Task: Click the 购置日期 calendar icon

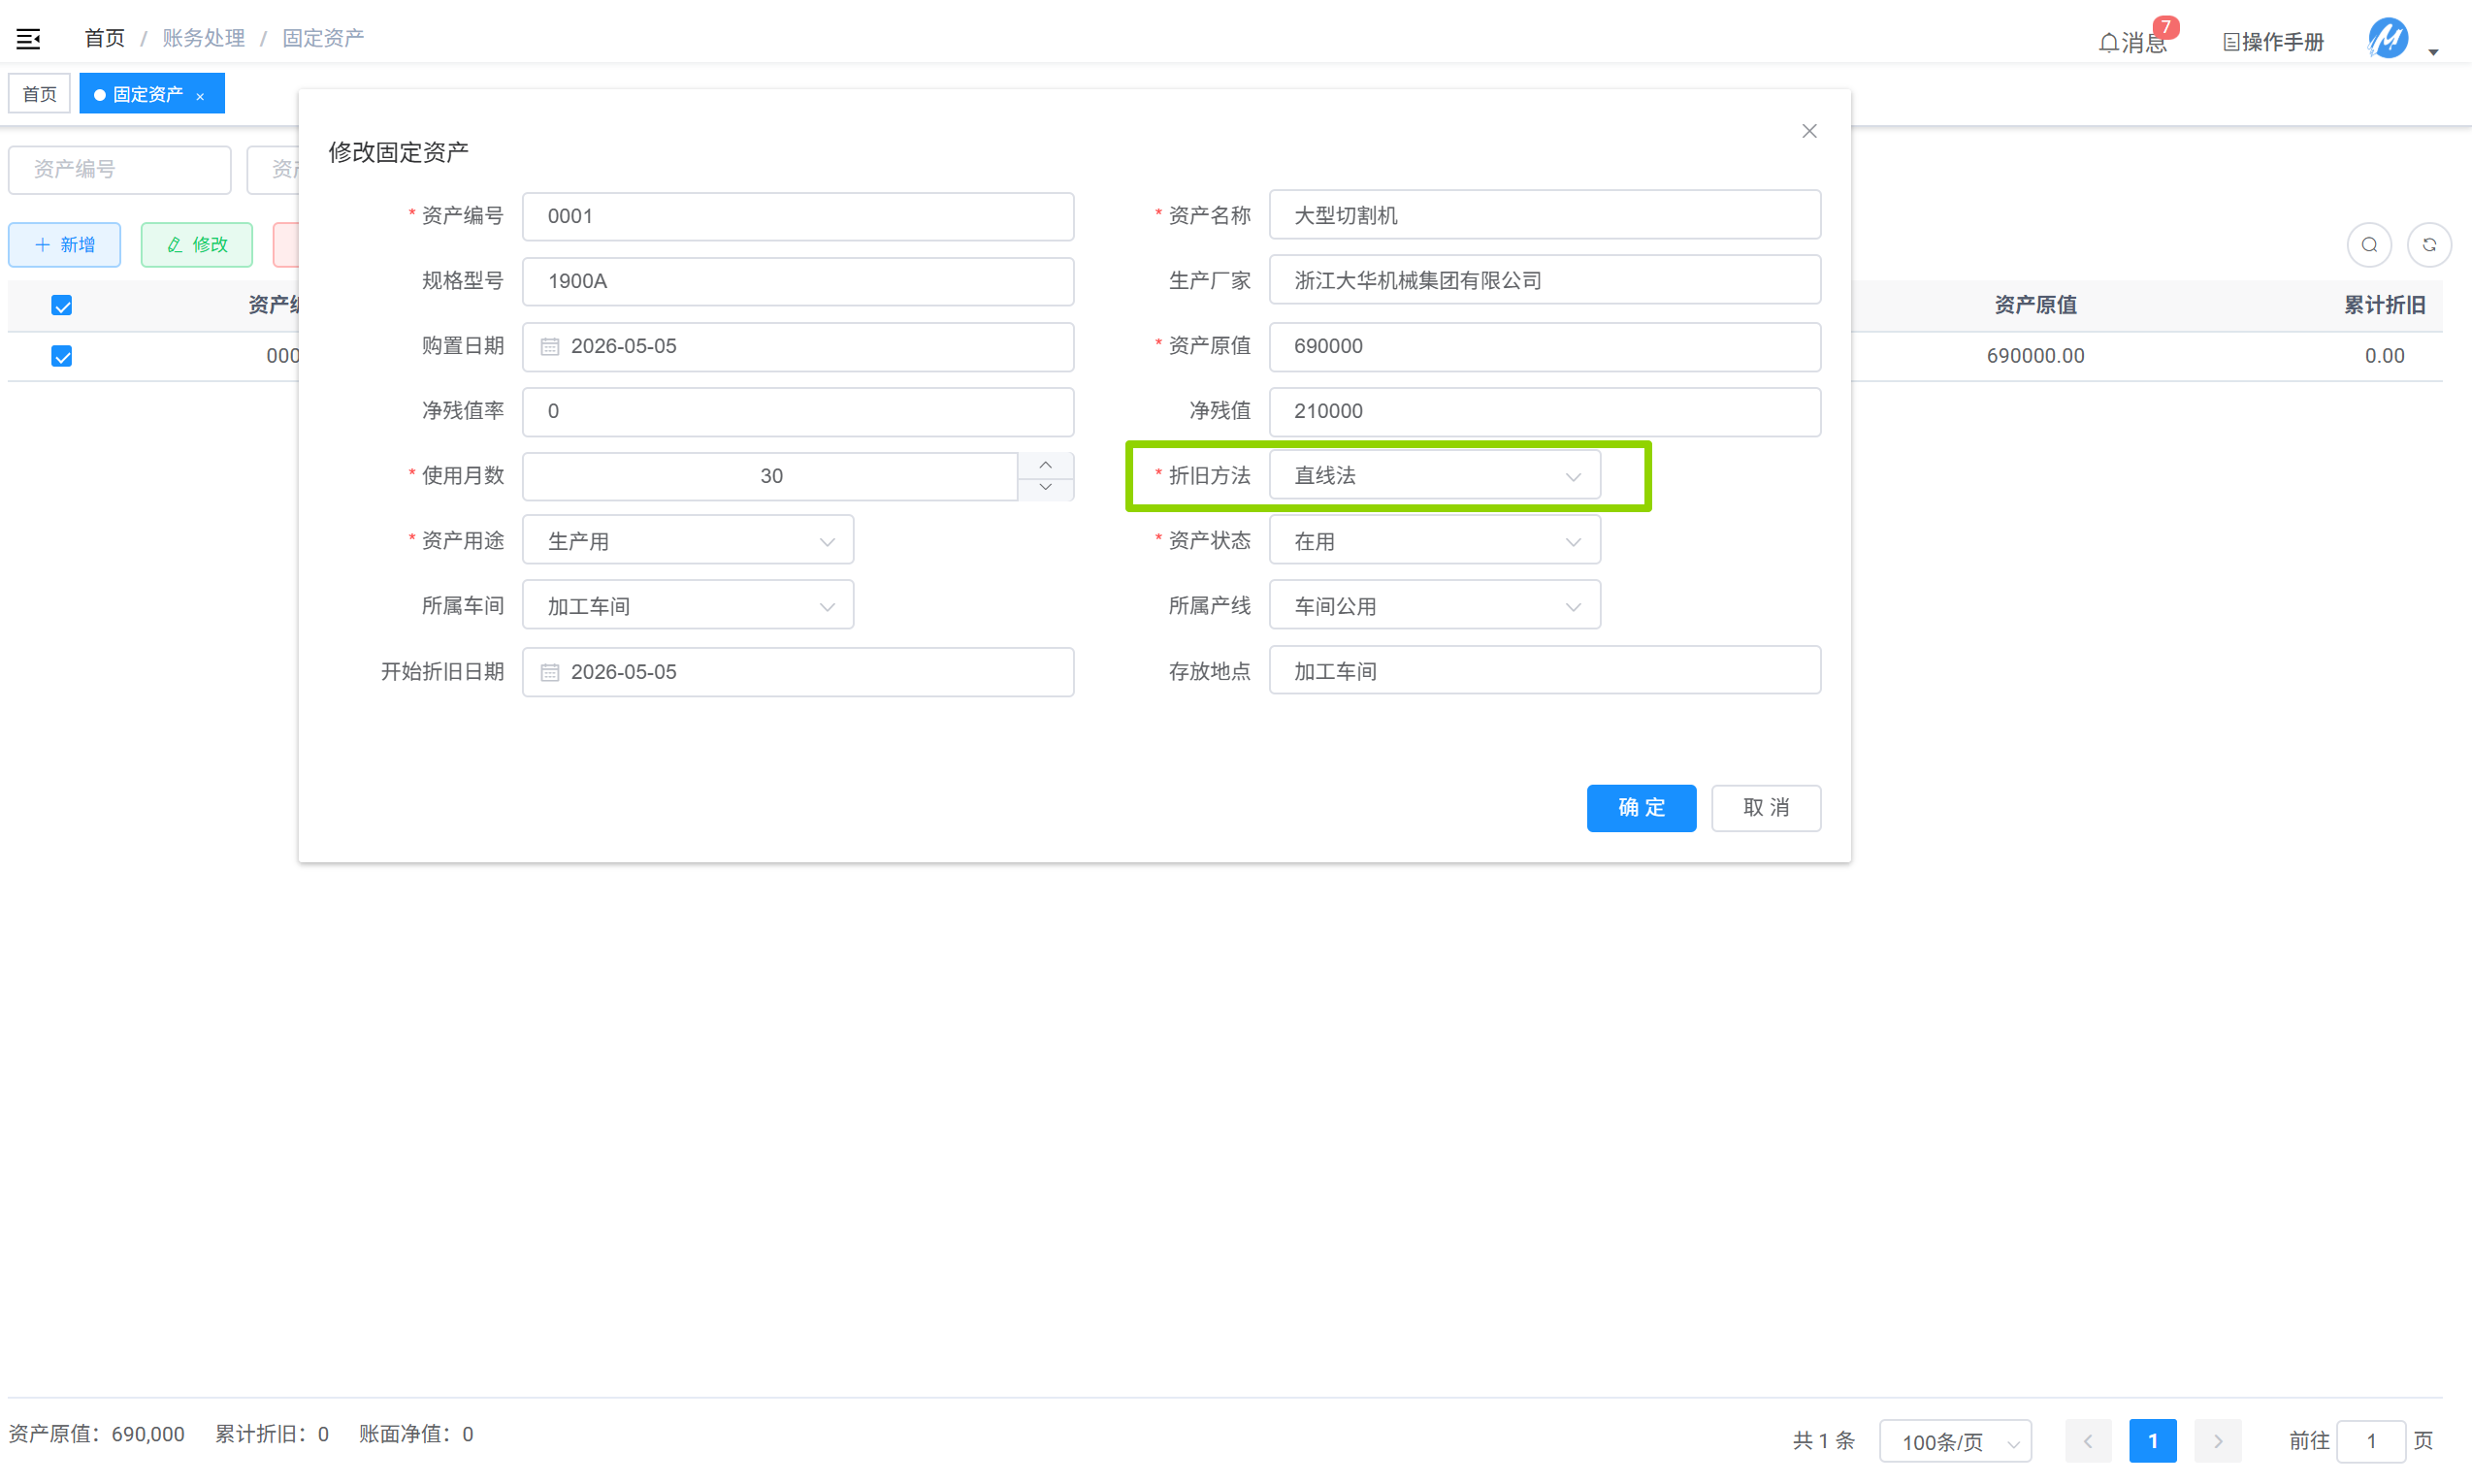Action: point(549,347)
